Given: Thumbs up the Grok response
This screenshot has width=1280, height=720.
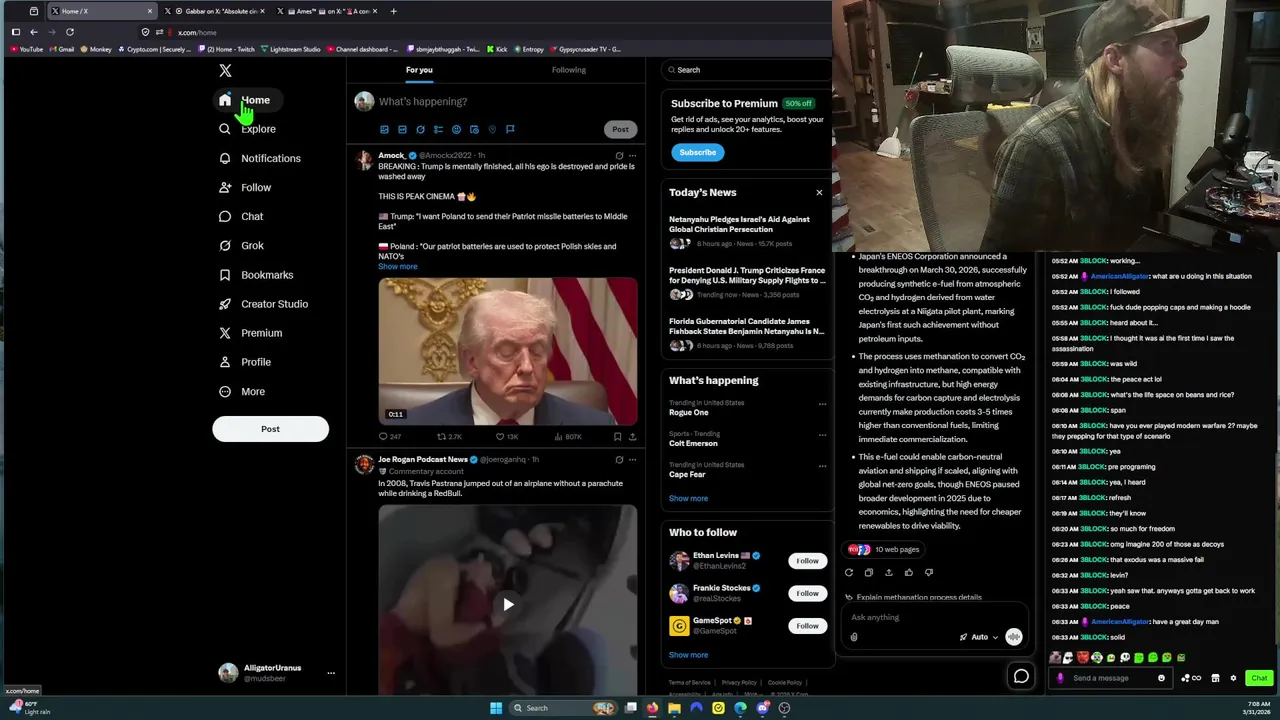Looking at the screenshot, I should [x=909, y=572].
